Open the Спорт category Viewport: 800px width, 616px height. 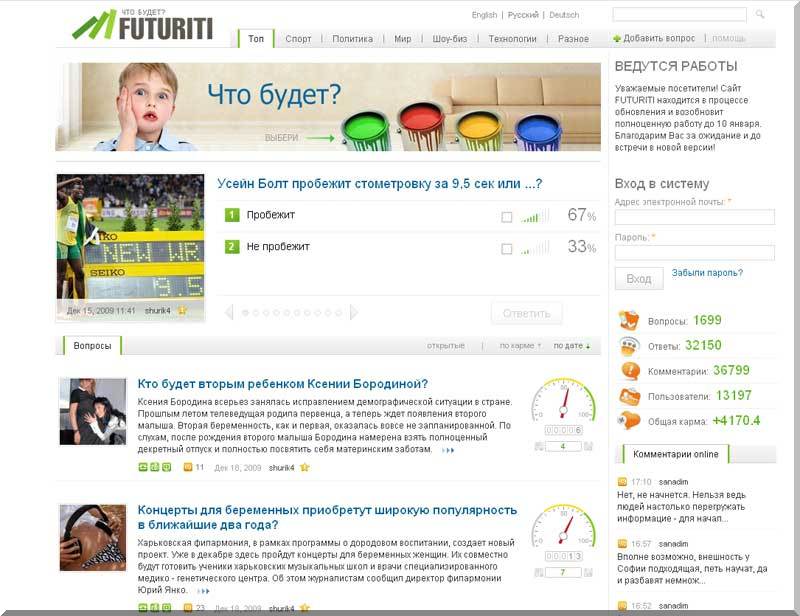(x=298, y=39)
